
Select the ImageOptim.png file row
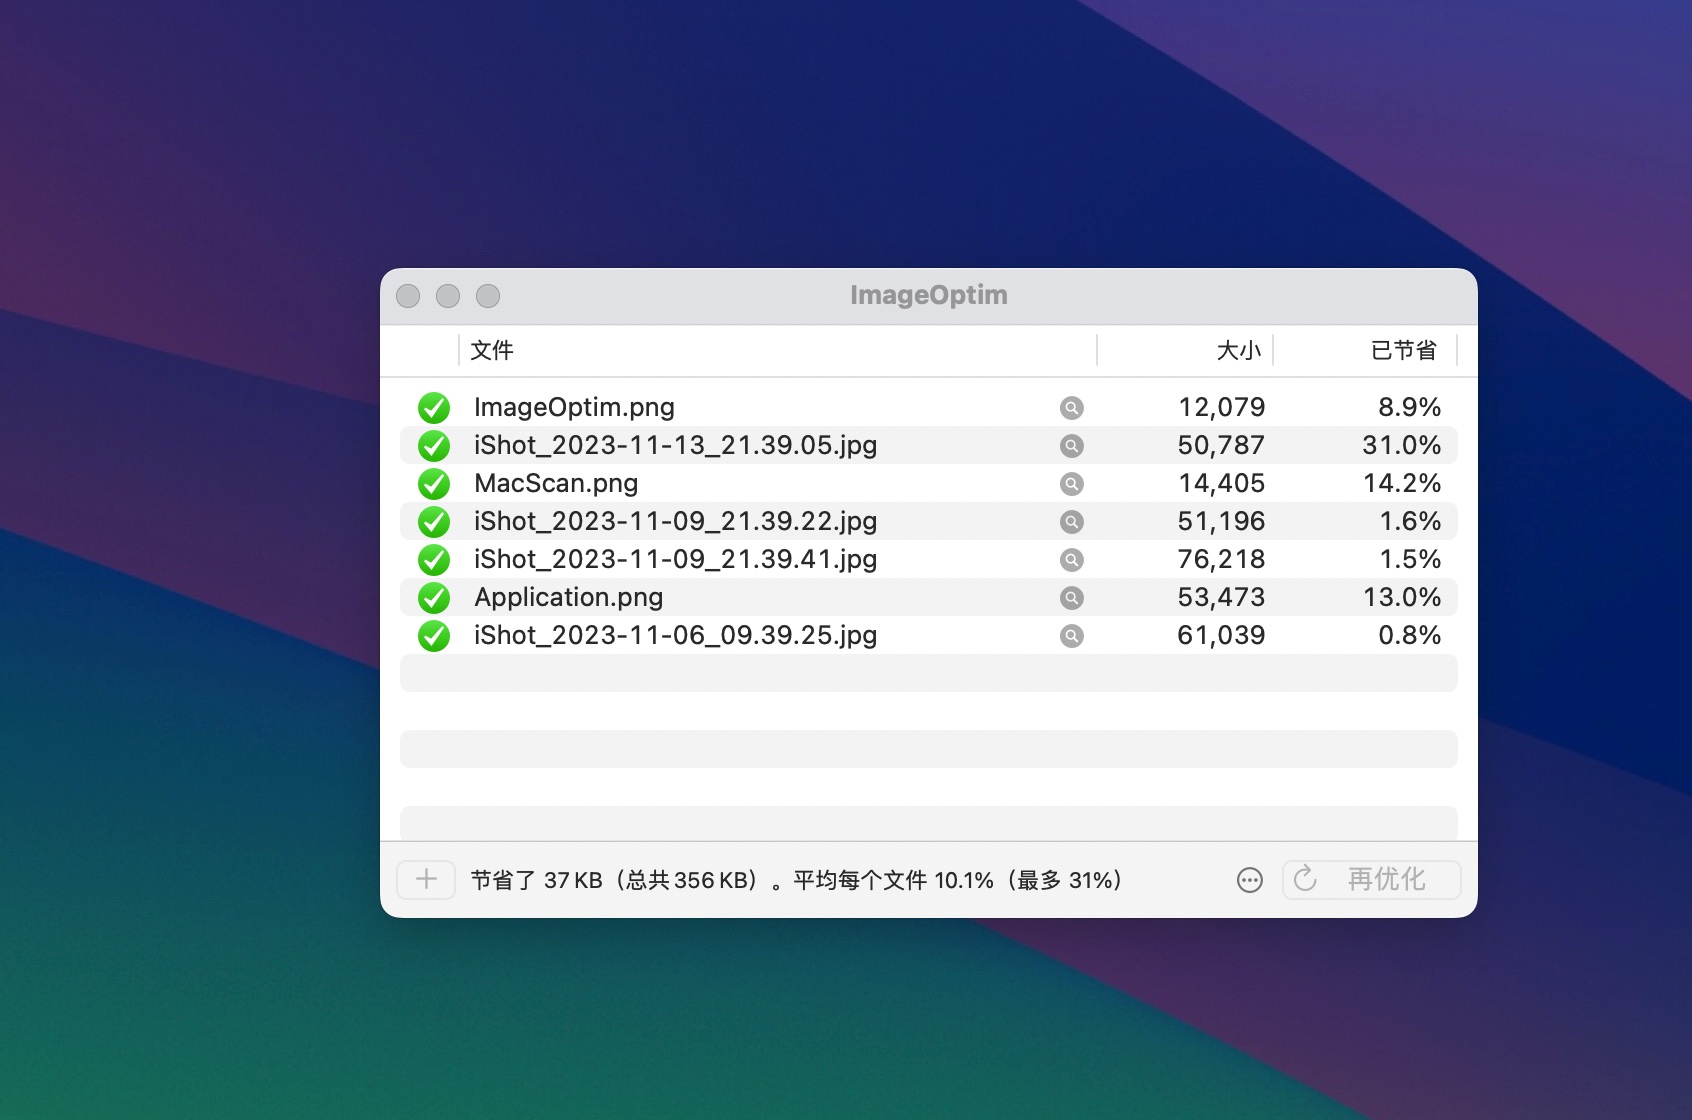pyautogui.click(x=574, y=408)
